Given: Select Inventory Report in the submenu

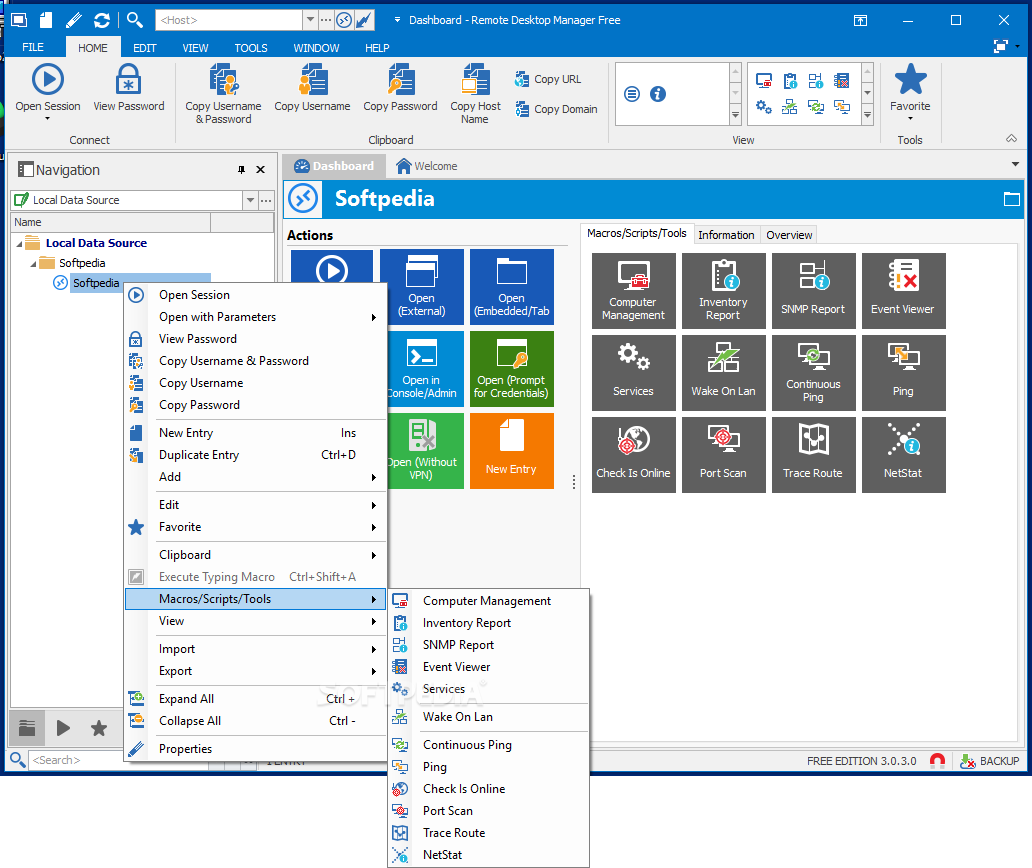Looking at the screenshot, I should point(488,623).
